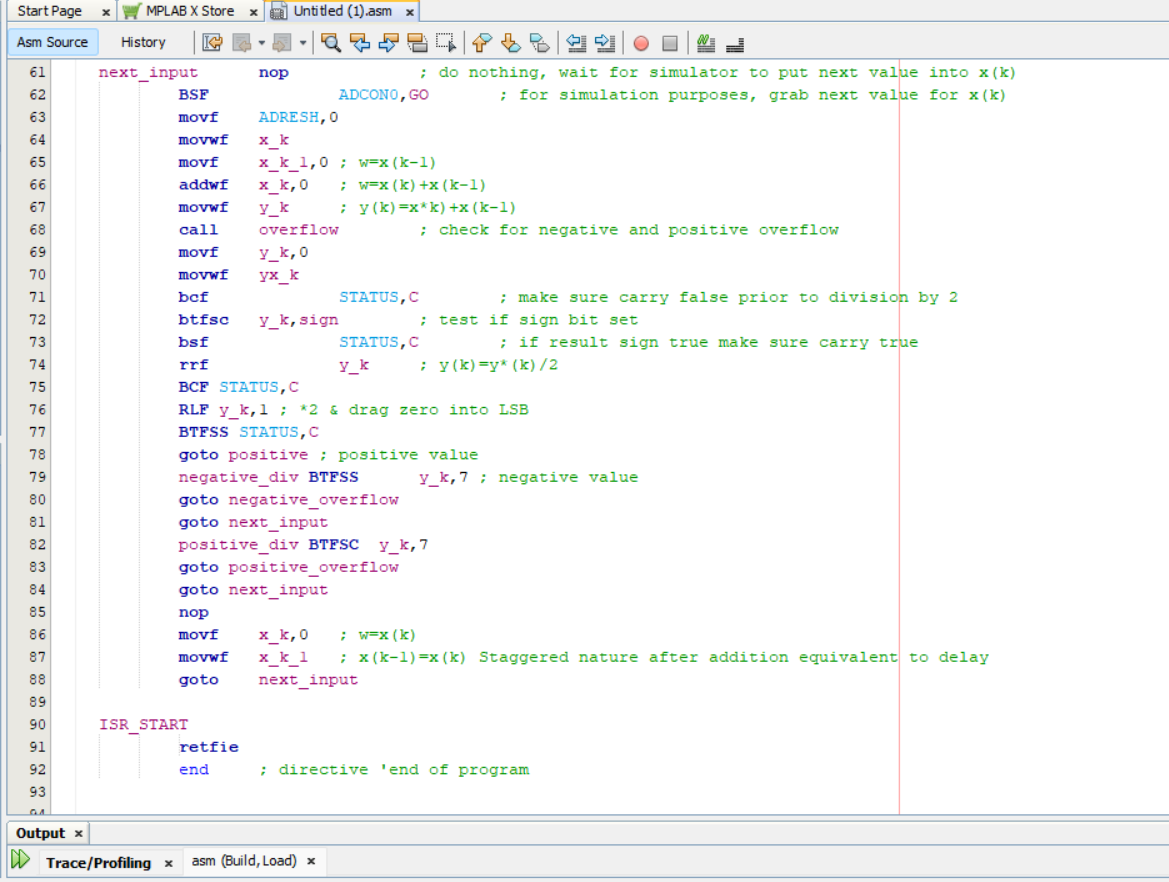Select the asm (Build, Load) output tab
1169x882 pixels.
(x=247, y=860)
